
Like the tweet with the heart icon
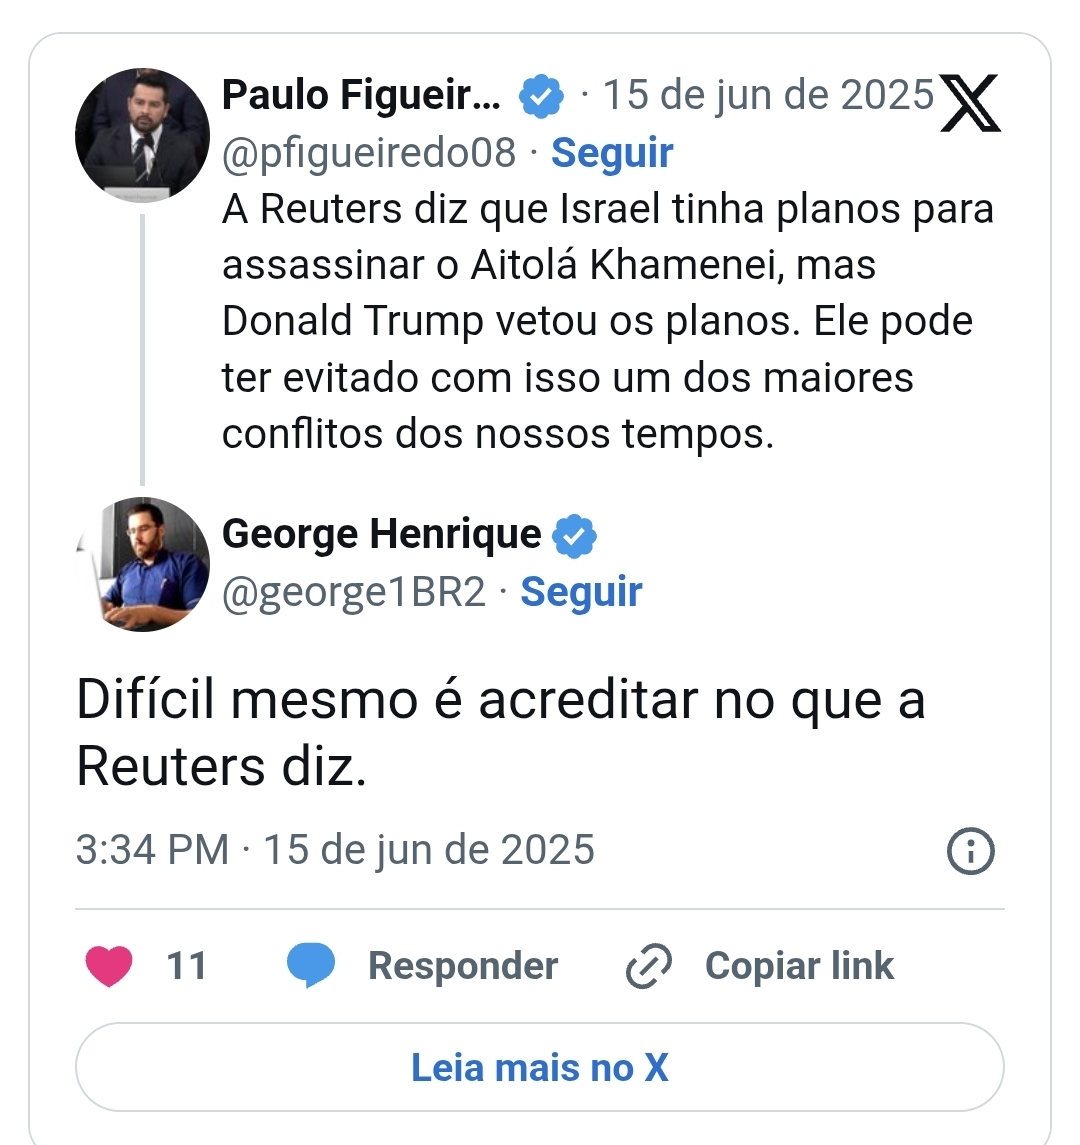[109, 965]
